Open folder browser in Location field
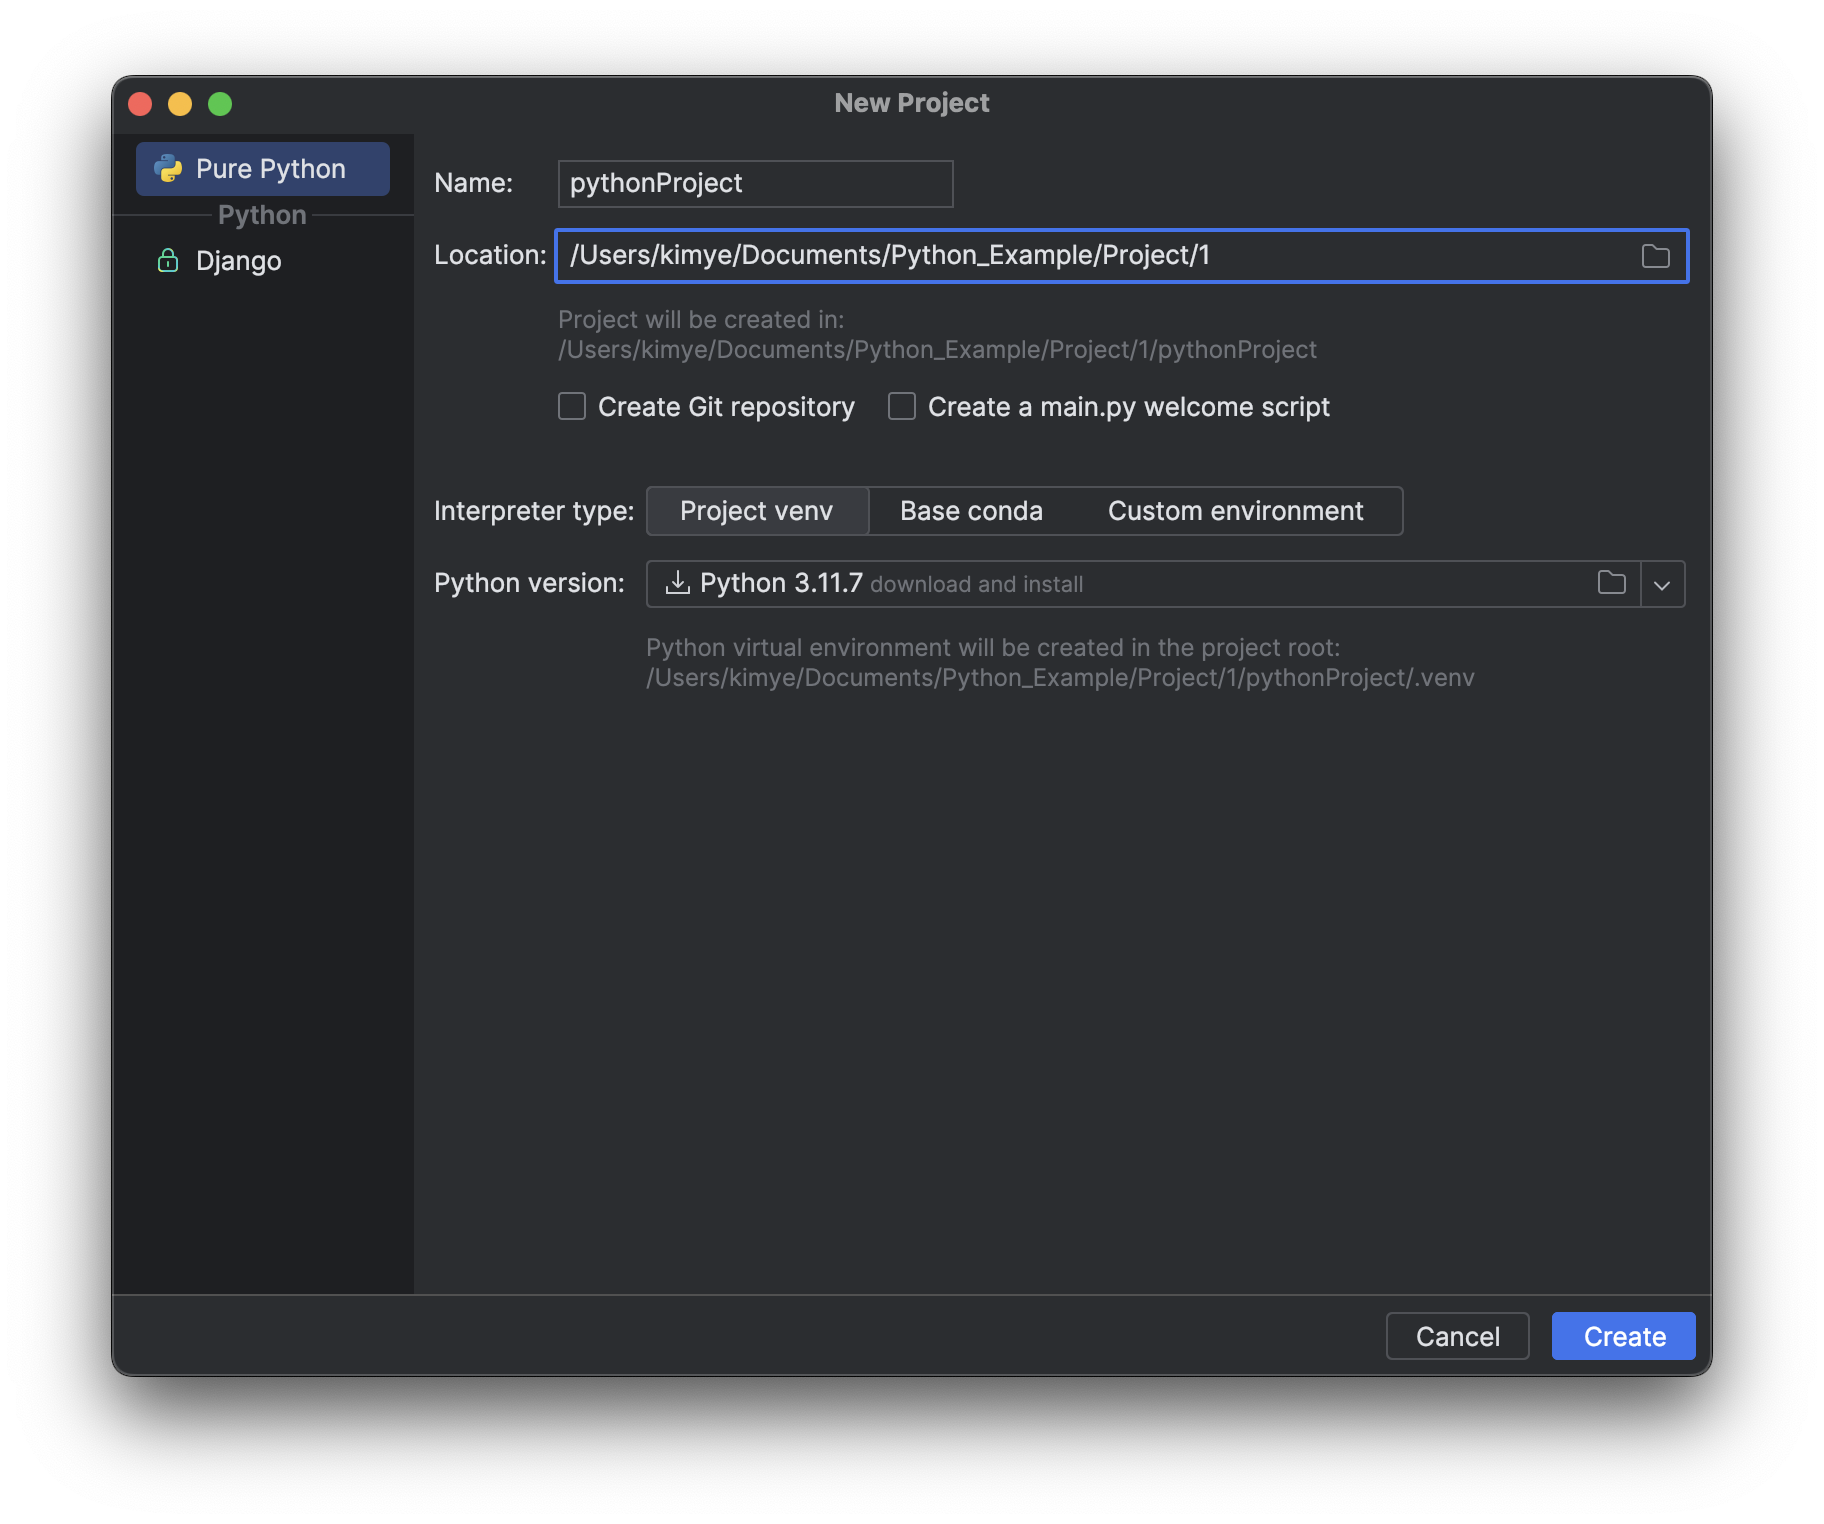Viewport: 1824px width, 1524px height. (x=1655, y=256)
